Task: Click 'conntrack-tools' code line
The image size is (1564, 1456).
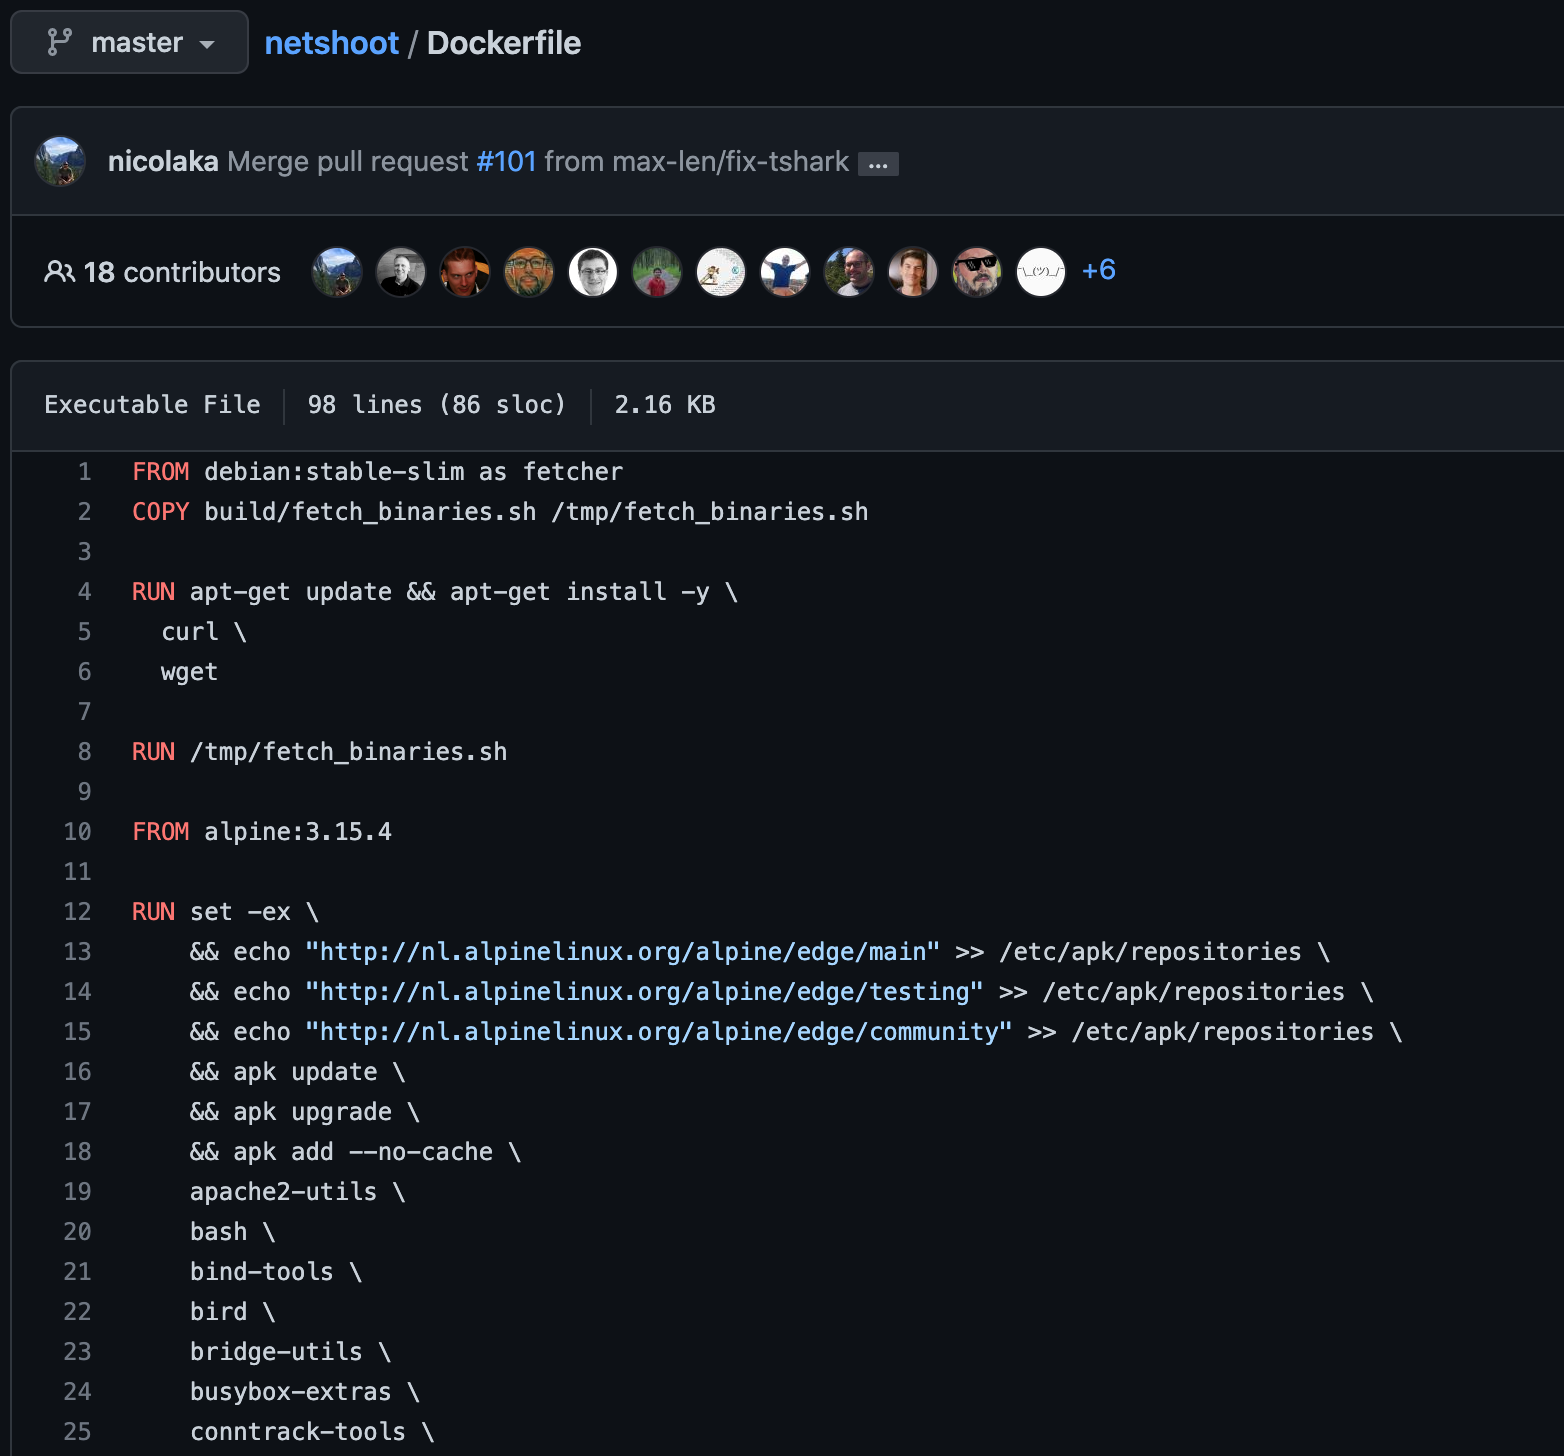Action: tap(312, 1432)
